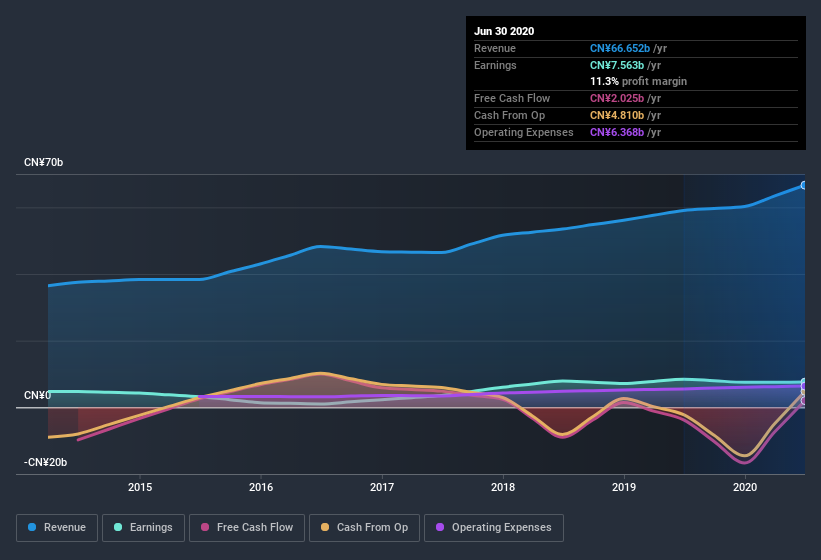Click the CN¥0 y-axis label
The width and height of the screenshot is (821, 560).
pos(38,396)
